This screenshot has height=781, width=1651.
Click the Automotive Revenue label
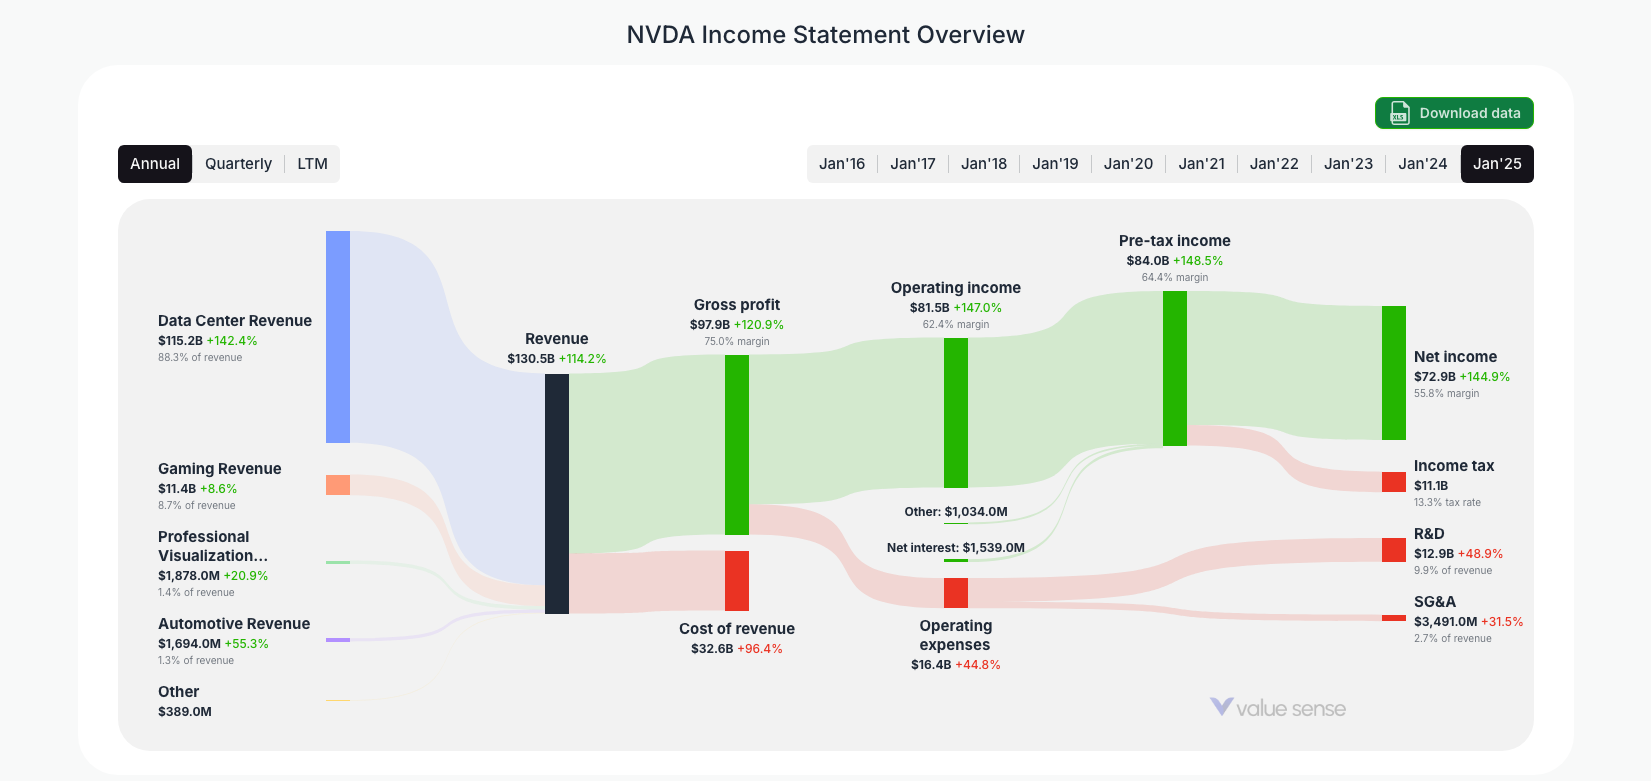pos(234,624)
